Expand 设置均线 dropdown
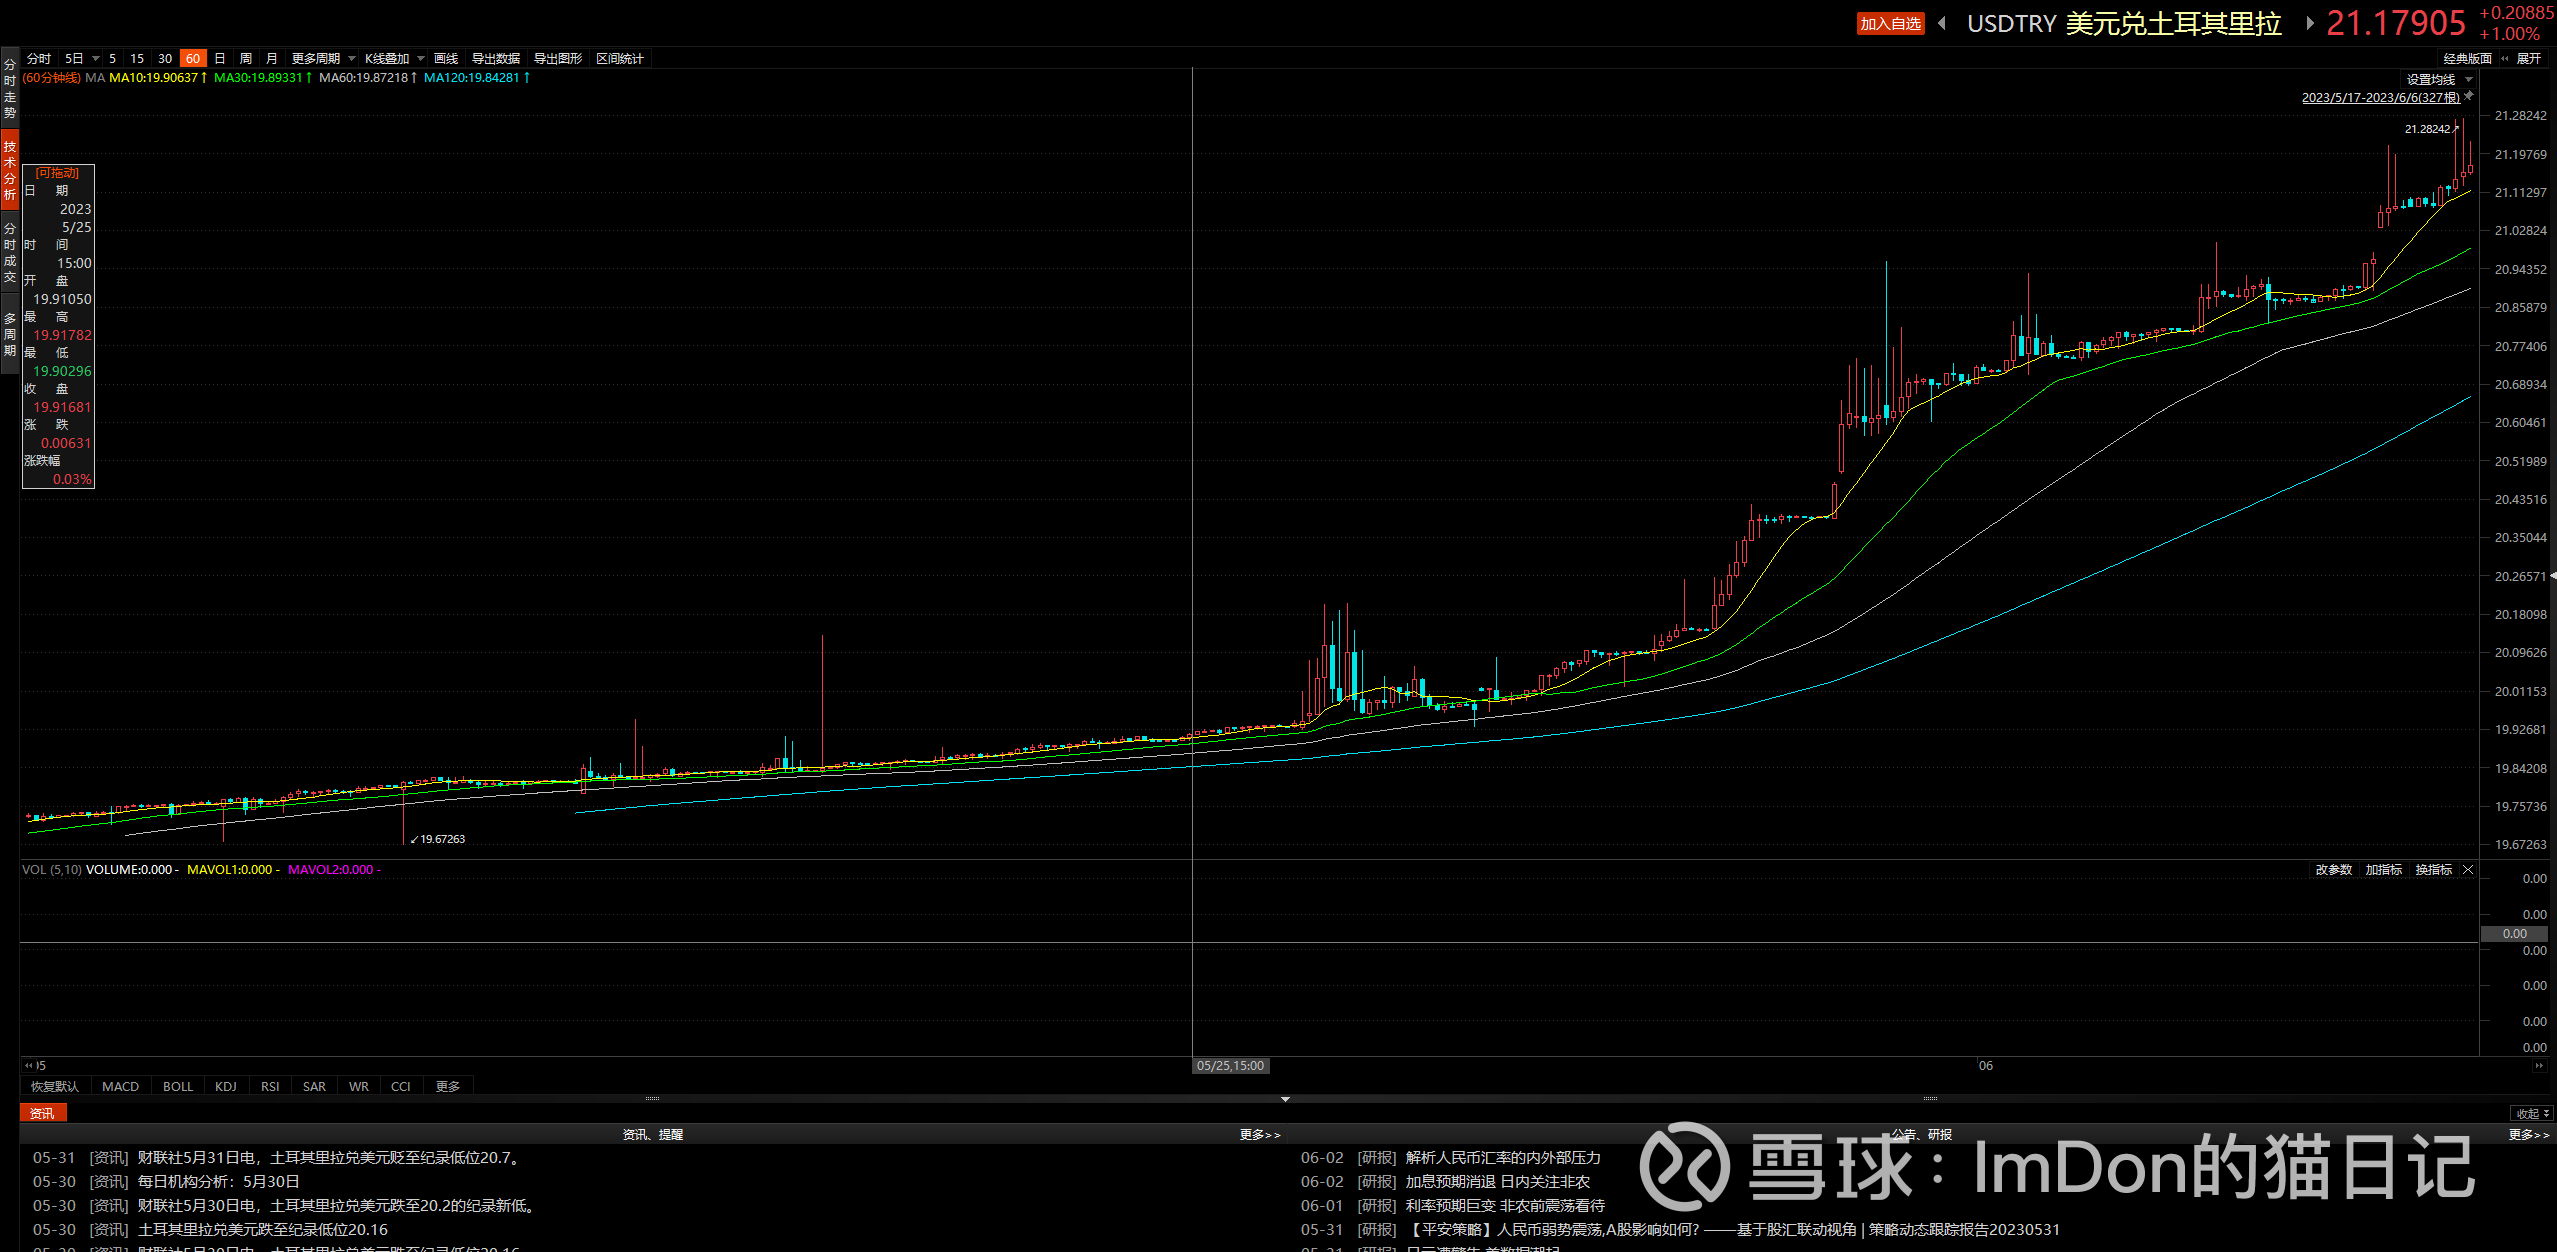 click(2439, 80)
